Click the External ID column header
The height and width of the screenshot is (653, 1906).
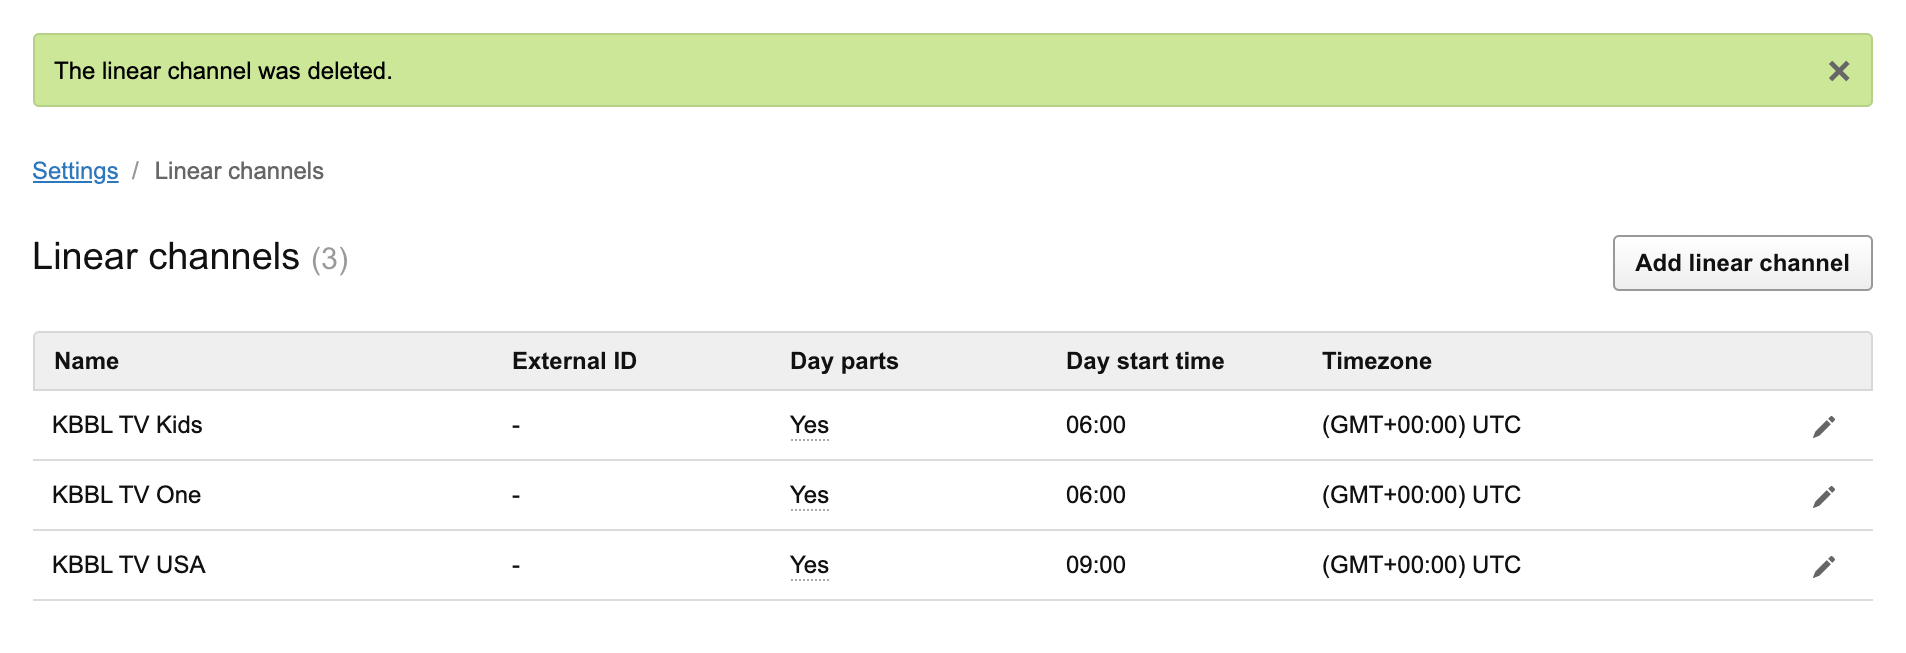574,361
